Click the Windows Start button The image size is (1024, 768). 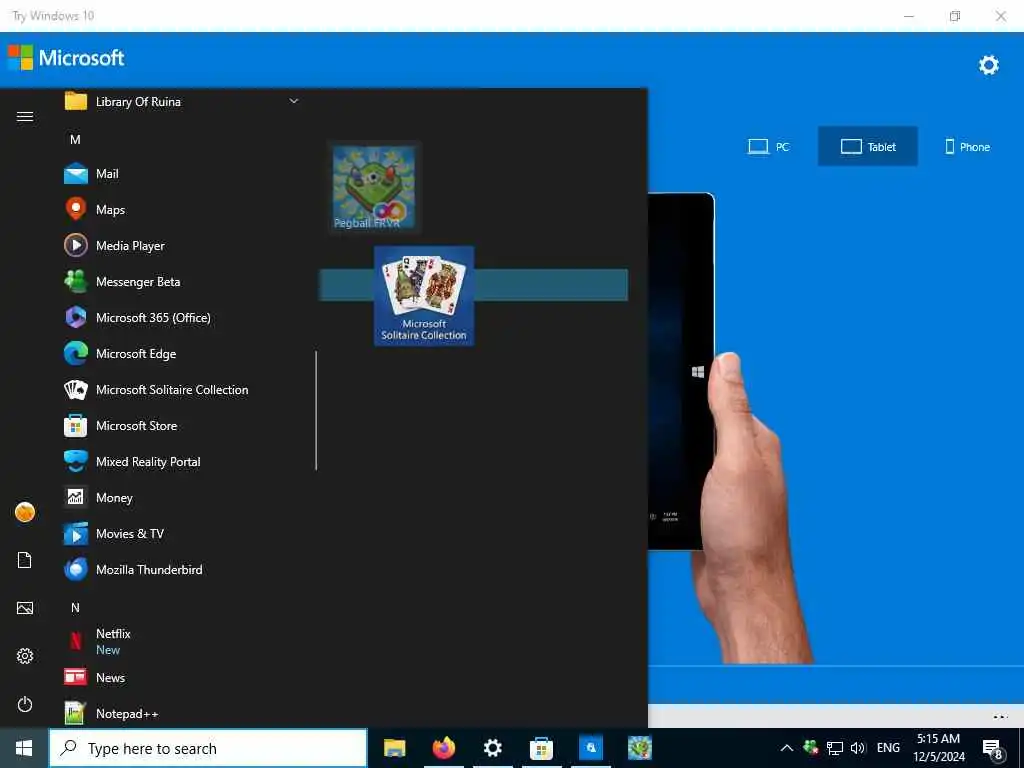24,748
